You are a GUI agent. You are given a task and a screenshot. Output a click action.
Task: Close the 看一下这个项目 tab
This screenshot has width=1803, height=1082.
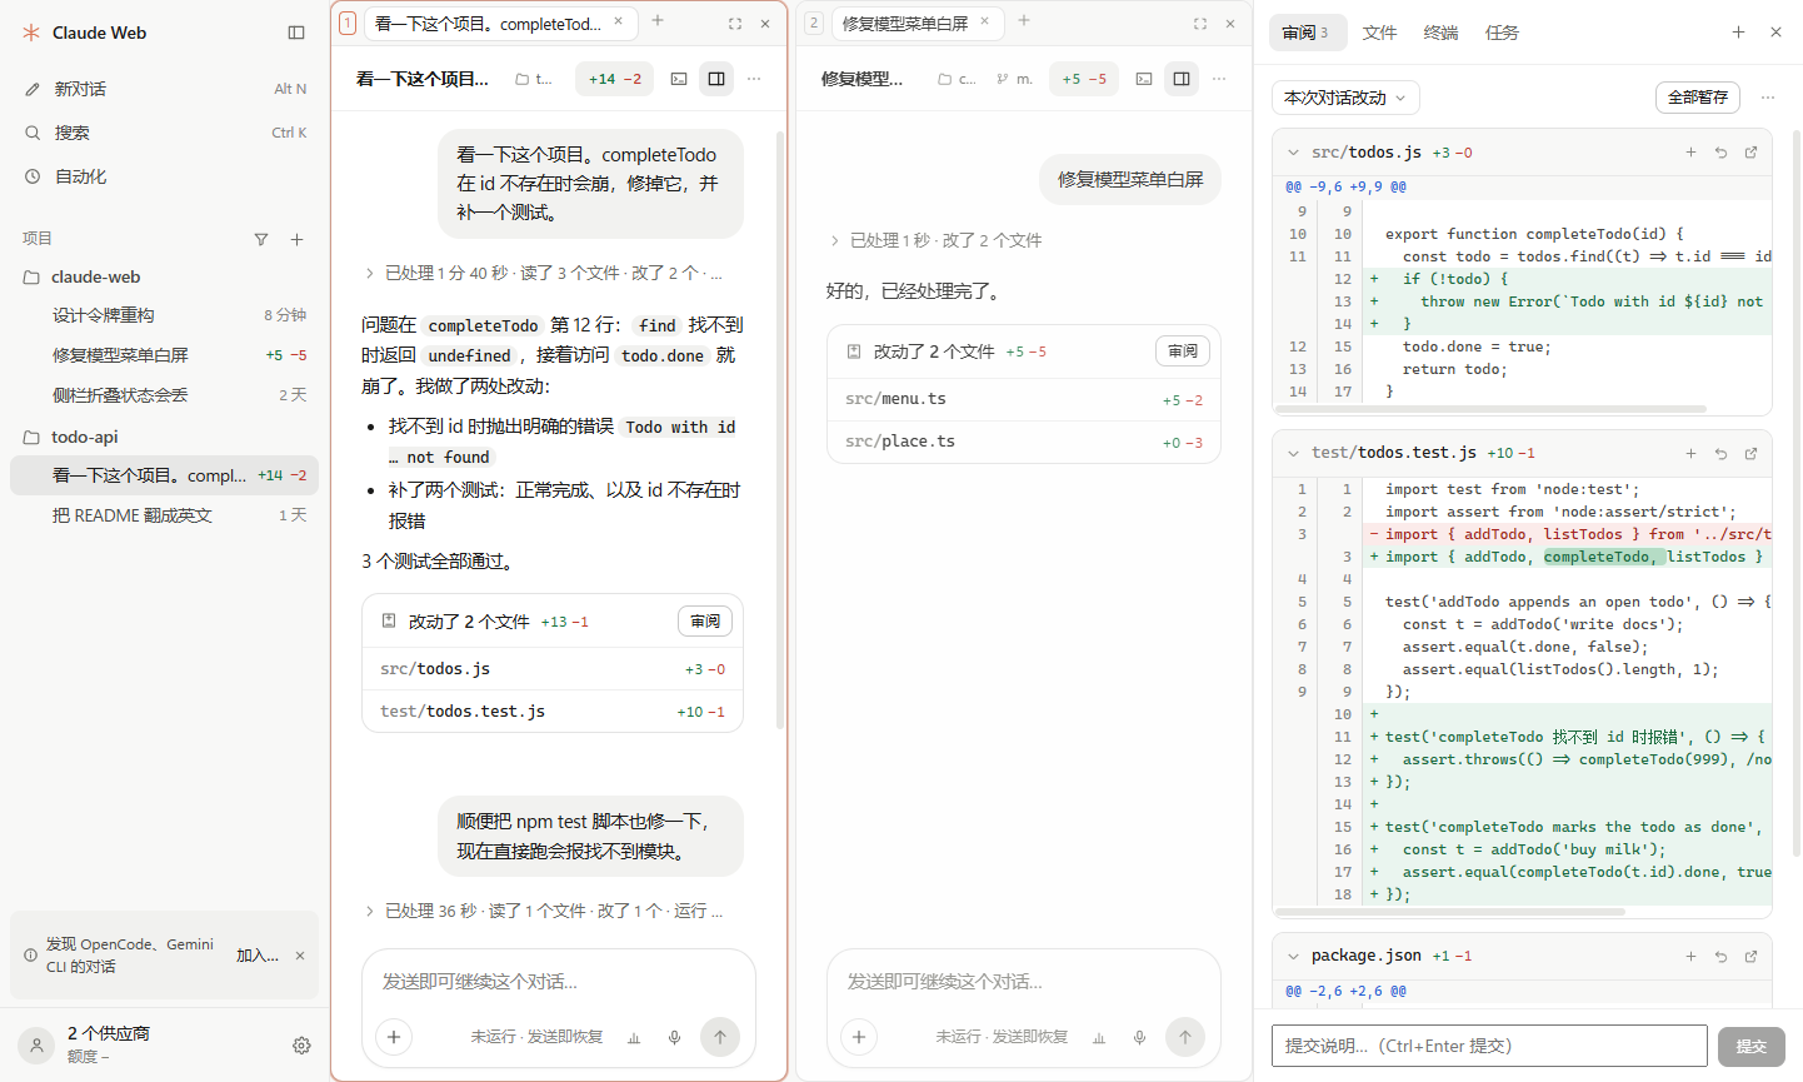[618, 22]
